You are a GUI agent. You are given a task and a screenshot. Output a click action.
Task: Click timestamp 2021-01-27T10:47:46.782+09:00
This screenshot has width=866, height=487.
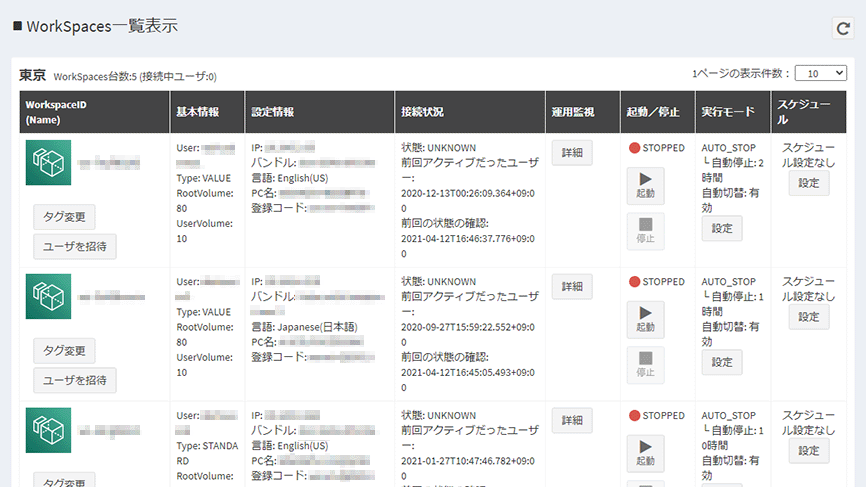[468, 468]
